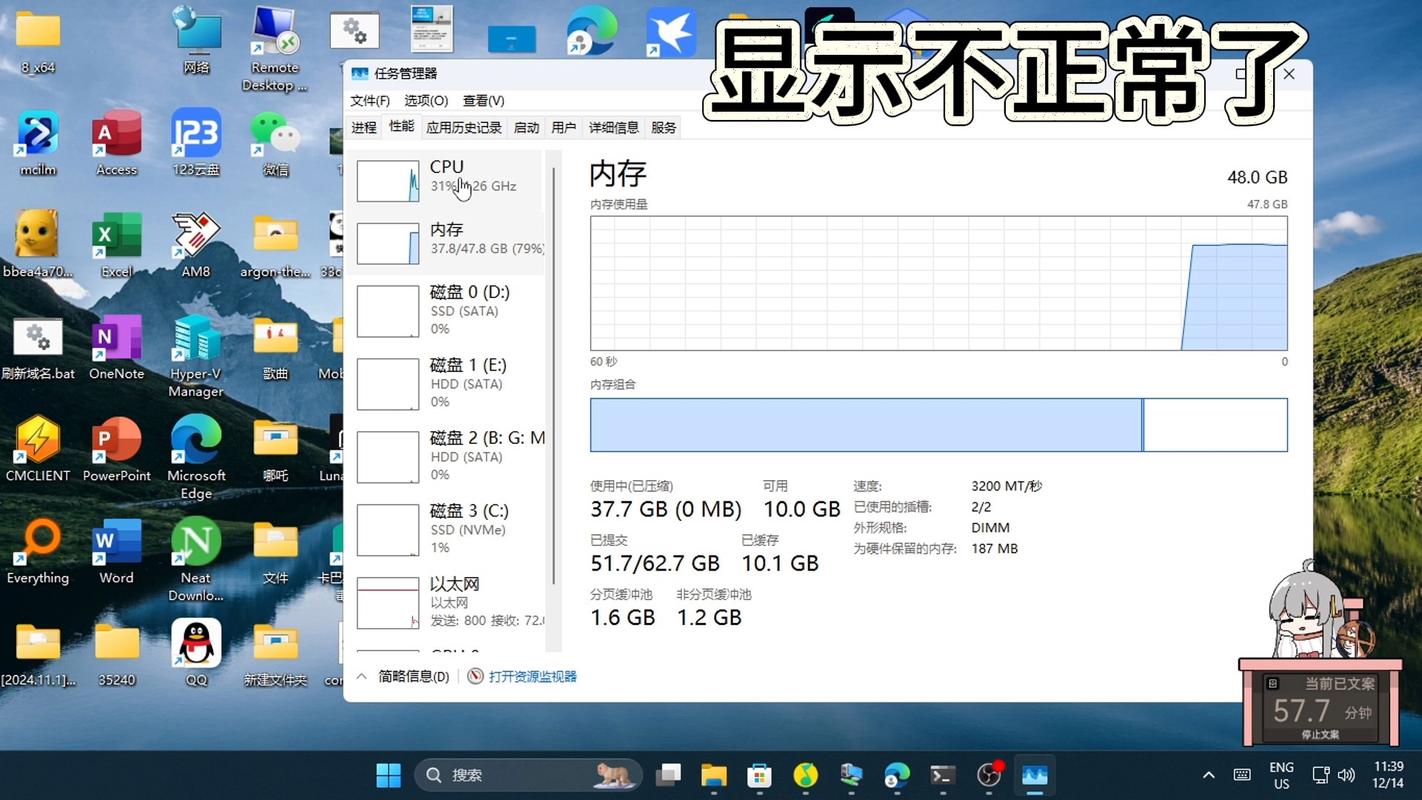The height and width of the screenshot is (800, 1422).
Task: Select the 内存 graph in the sidebar
Action: tap(447, 240)
